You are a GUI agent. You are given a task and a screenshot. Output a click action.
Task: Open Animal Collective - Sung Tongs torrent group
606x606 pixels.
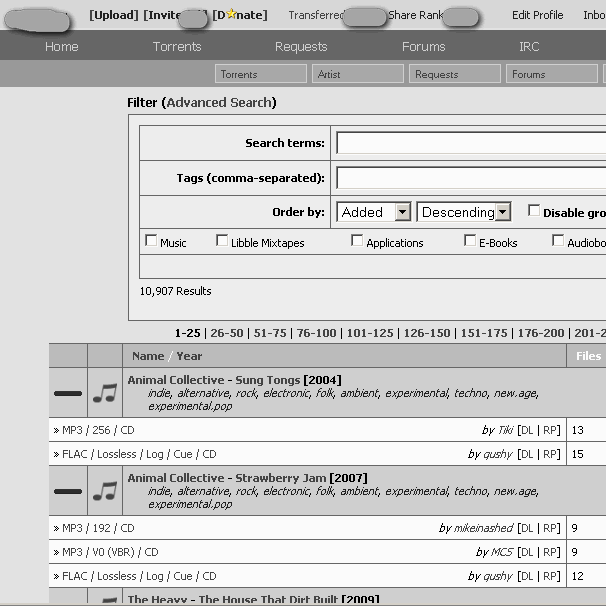coord(214,380)
